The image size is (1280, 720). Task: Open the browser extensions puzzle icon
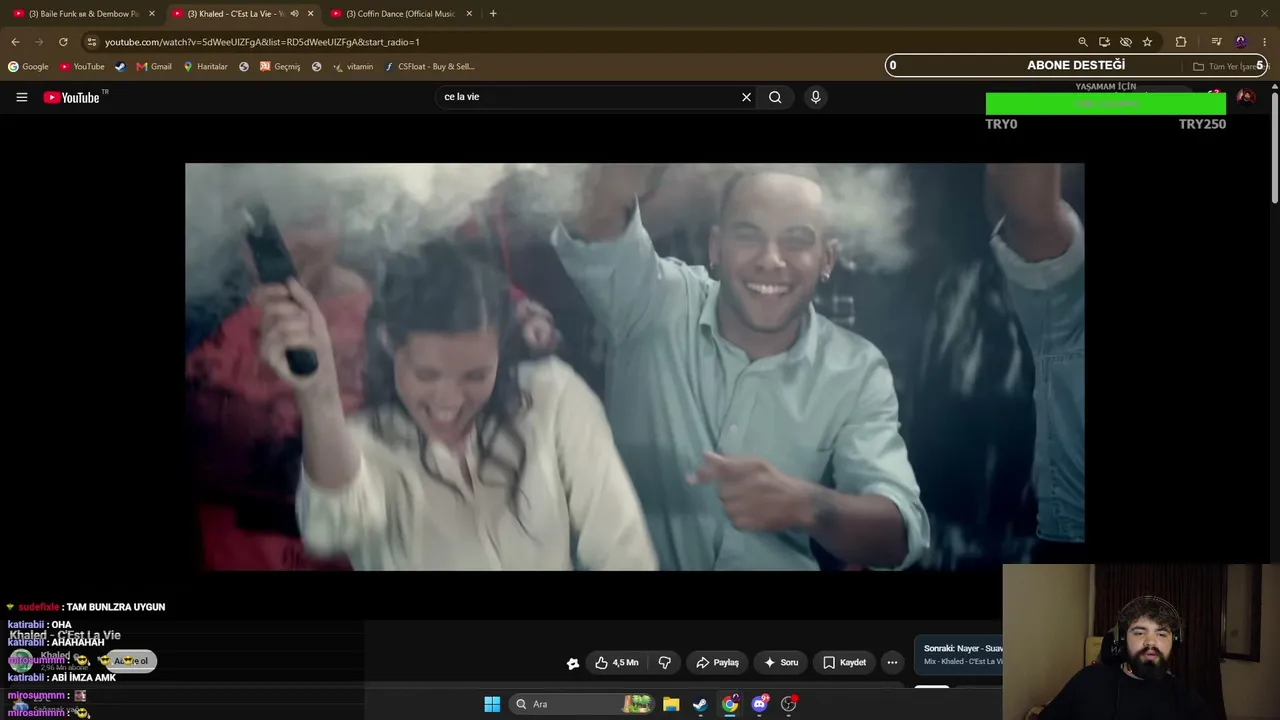[x=1181, y=42]
